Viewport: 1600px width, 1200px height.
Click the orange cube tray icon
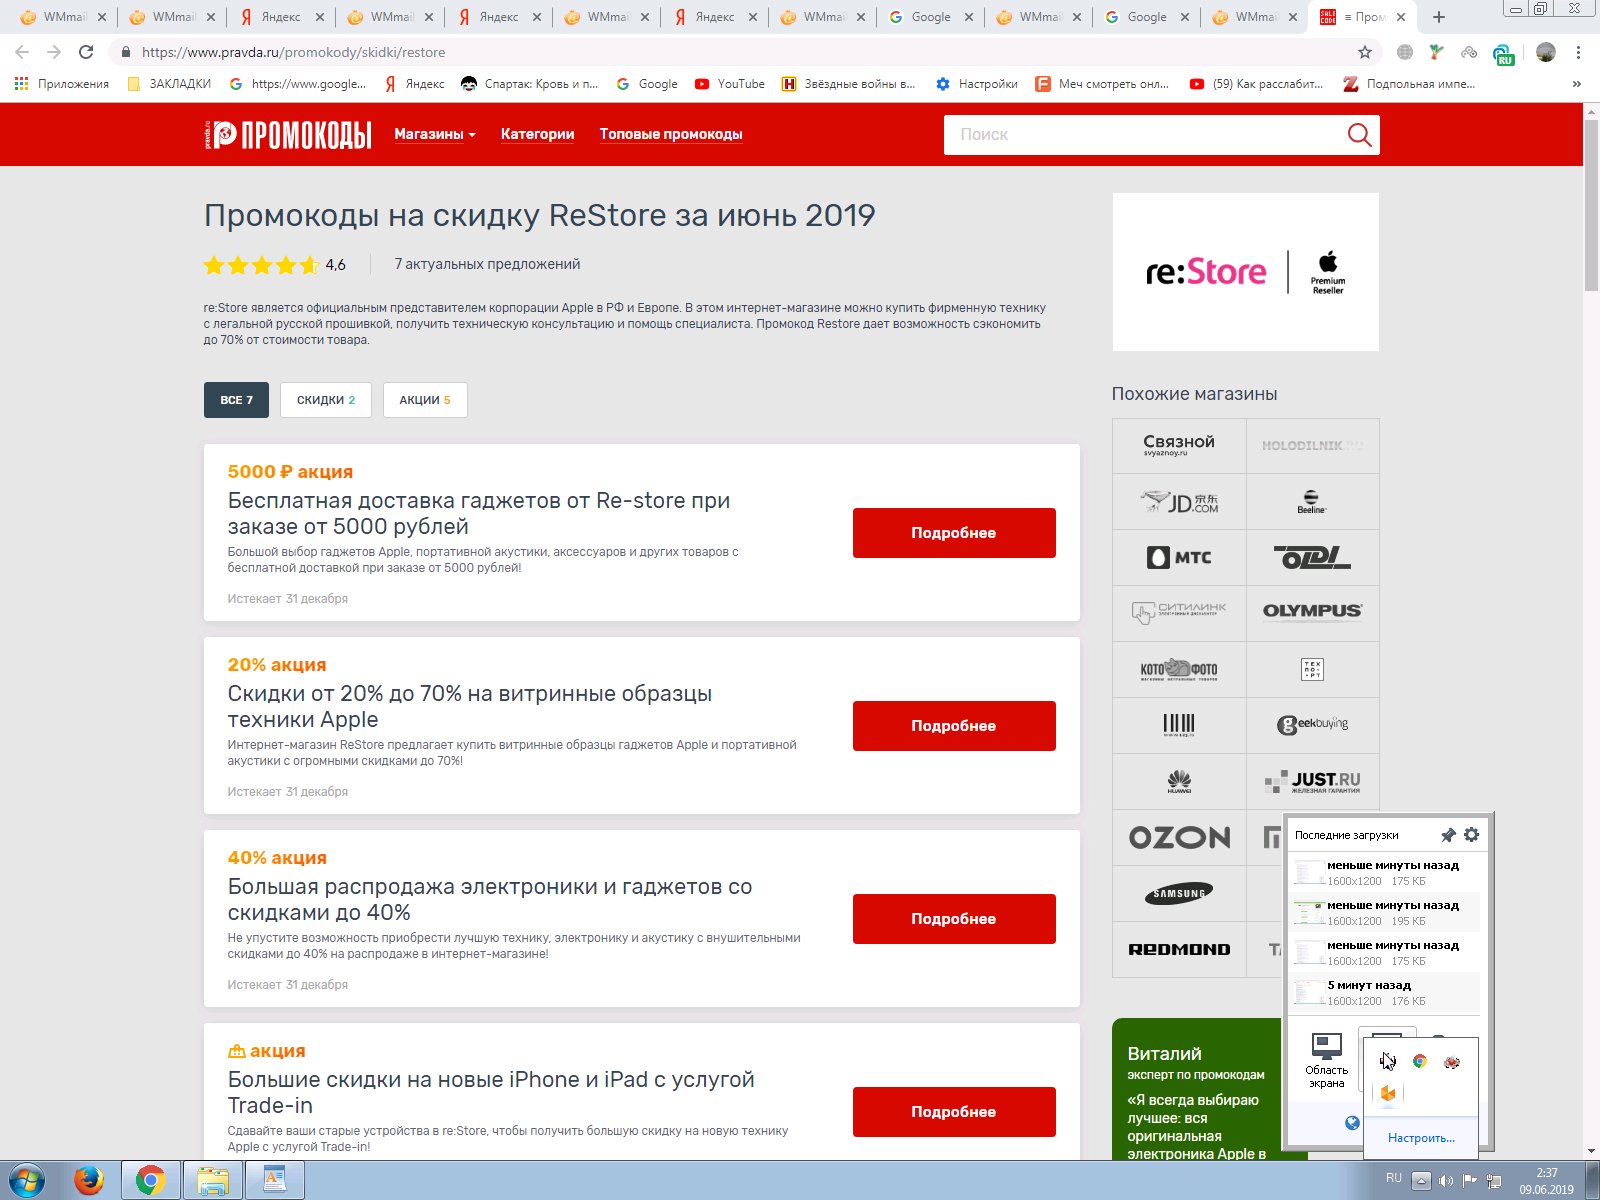tap(1388, 1093)
